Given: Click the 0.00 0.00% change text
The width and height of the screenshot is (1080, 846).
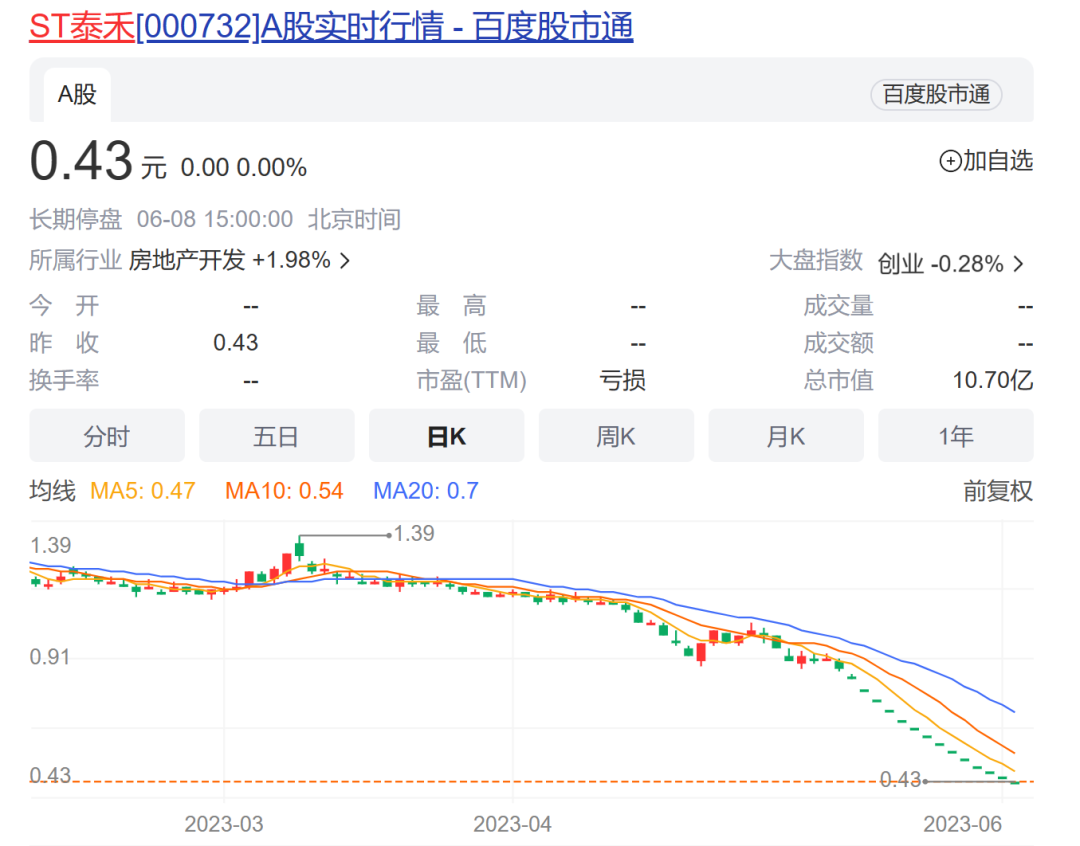Looking at the screenshot, I should point(244,167).
